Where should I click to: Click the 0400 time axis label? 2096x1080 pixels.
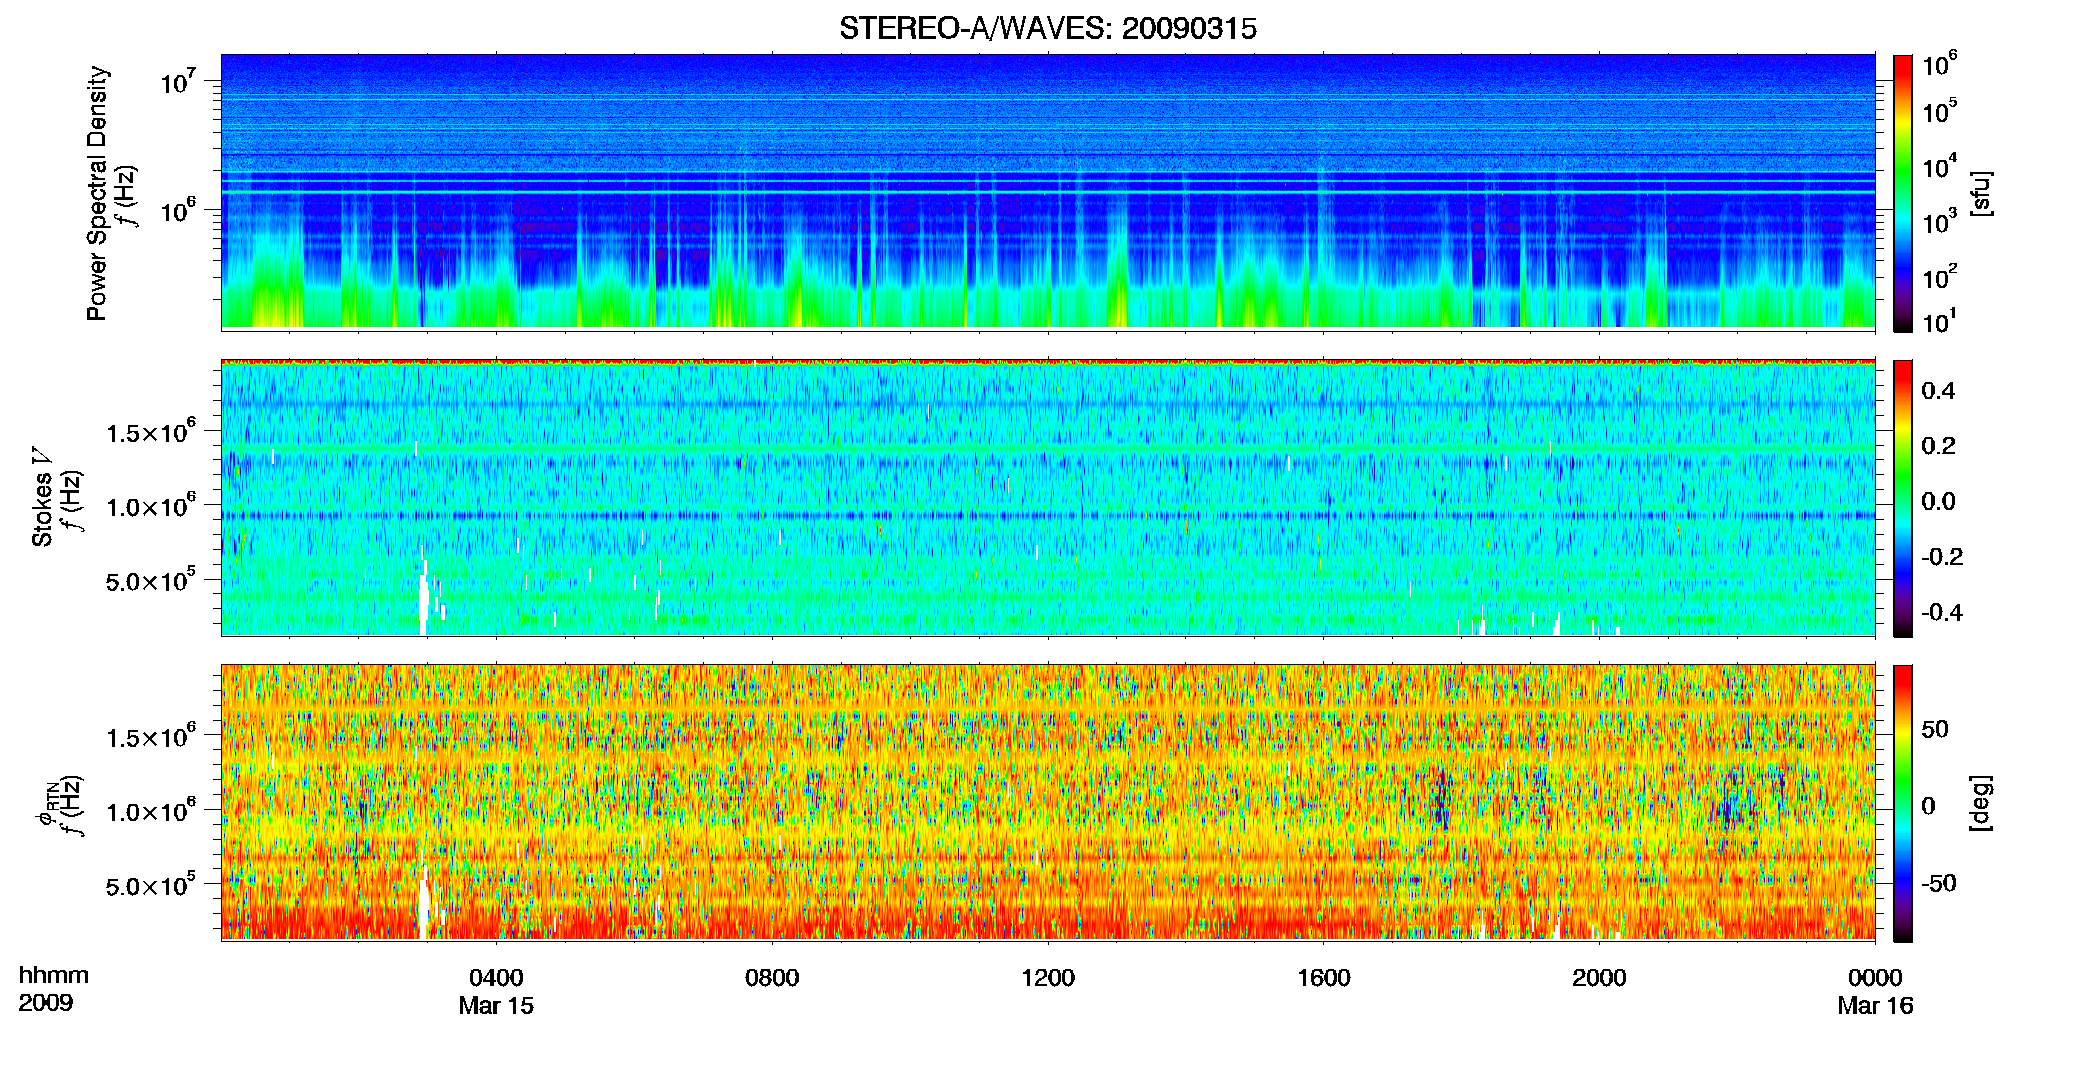click(x=496, y=978)
